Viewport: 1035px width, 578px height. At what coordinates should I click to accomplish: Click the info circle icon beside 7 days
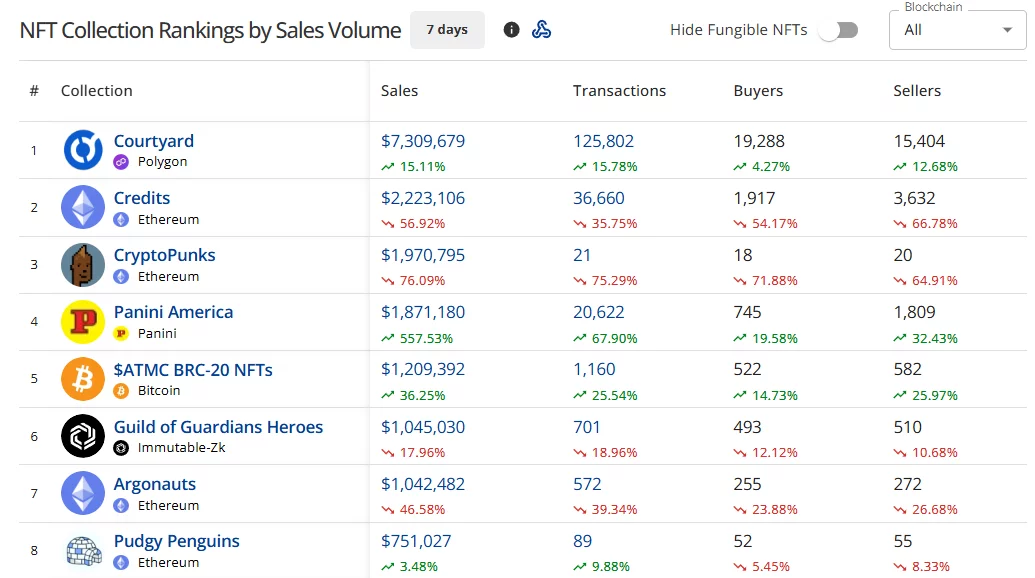511,30
